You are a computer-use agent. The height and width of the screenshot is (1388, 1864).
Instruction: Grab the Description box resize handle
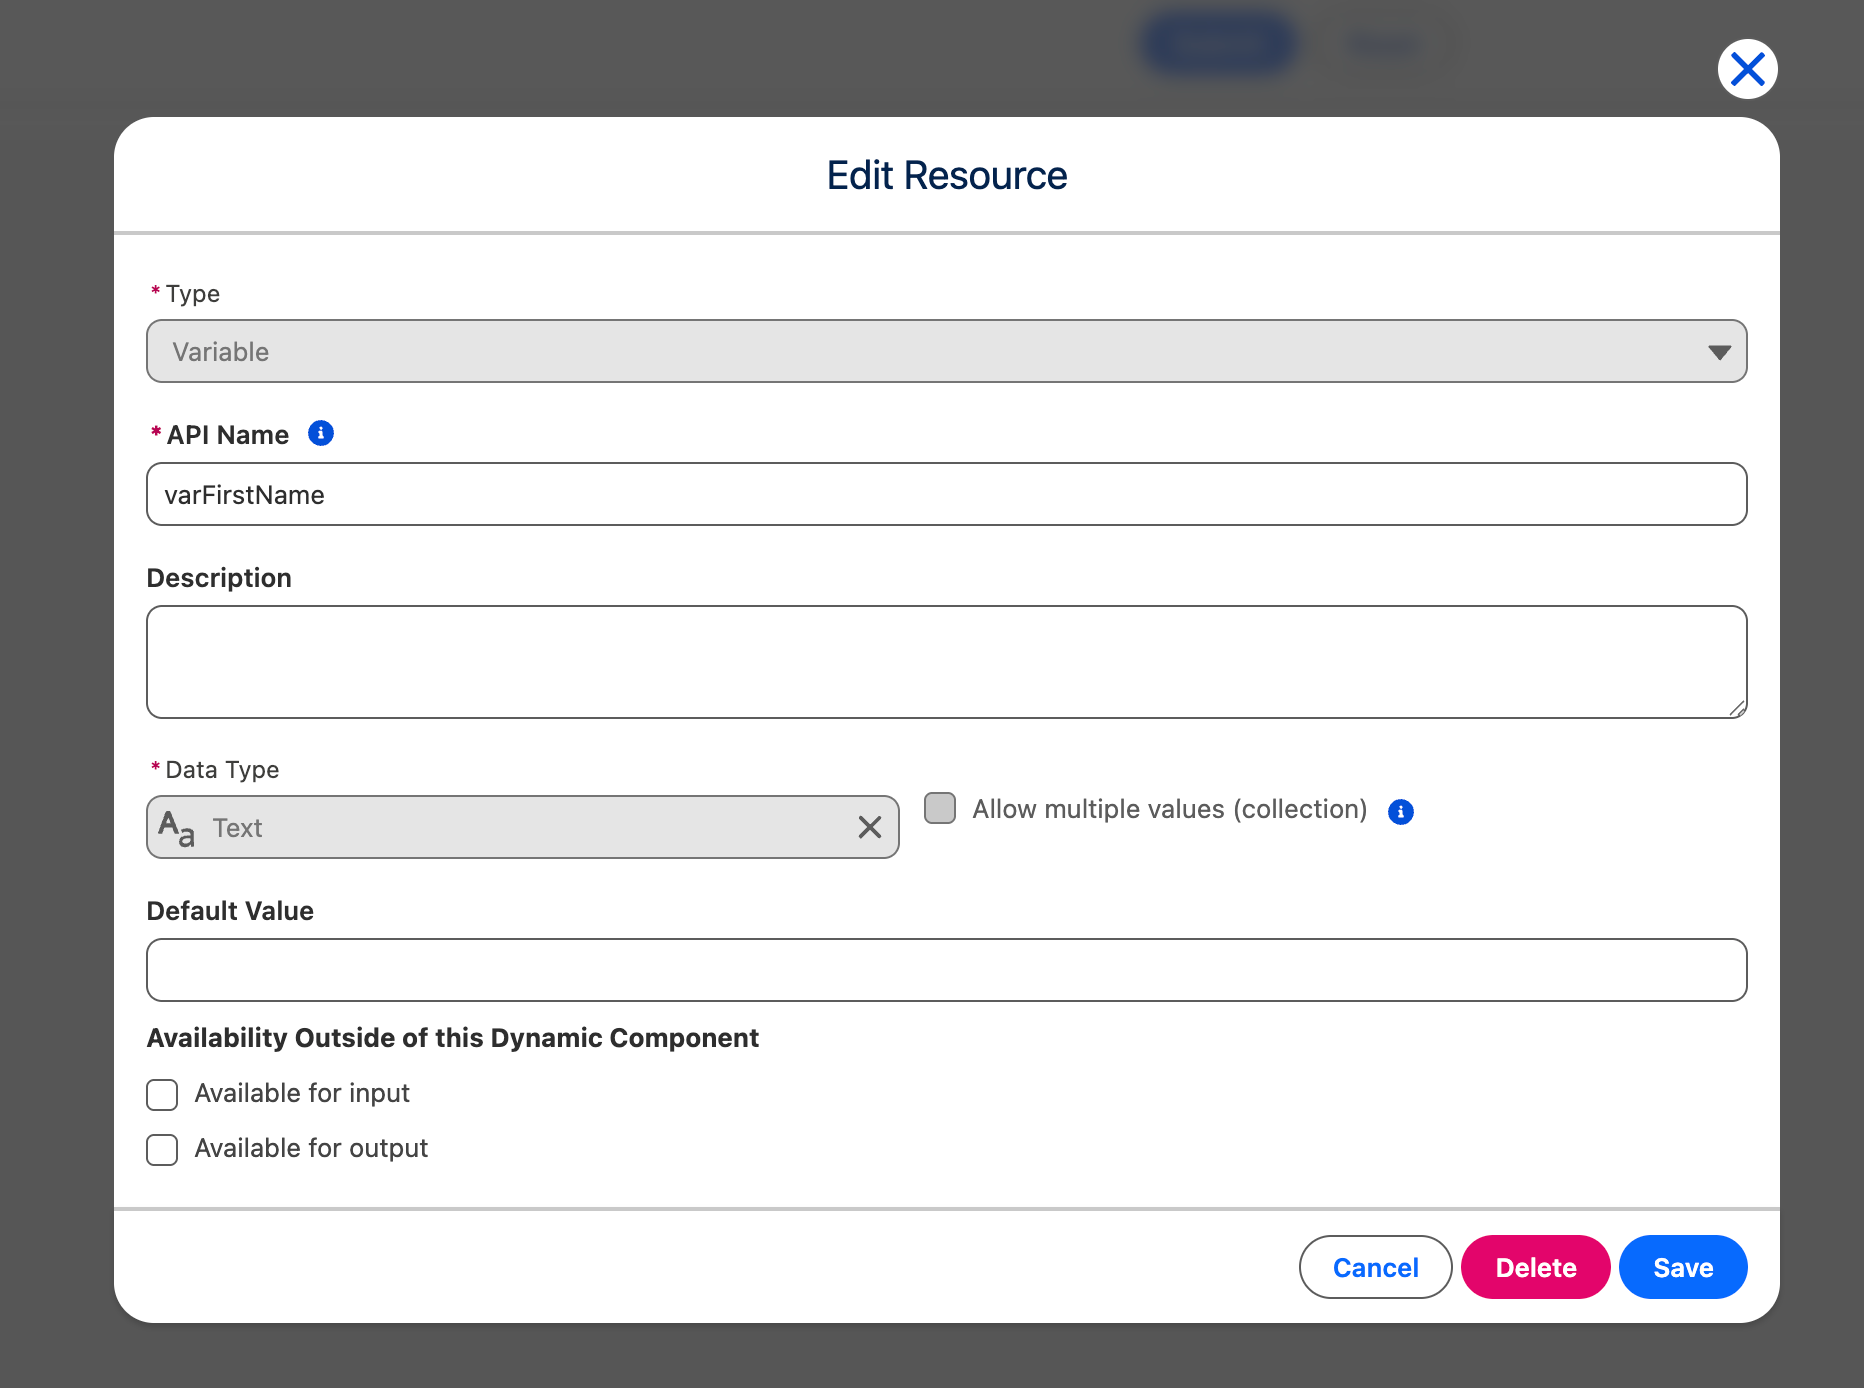coord(1737,708)
